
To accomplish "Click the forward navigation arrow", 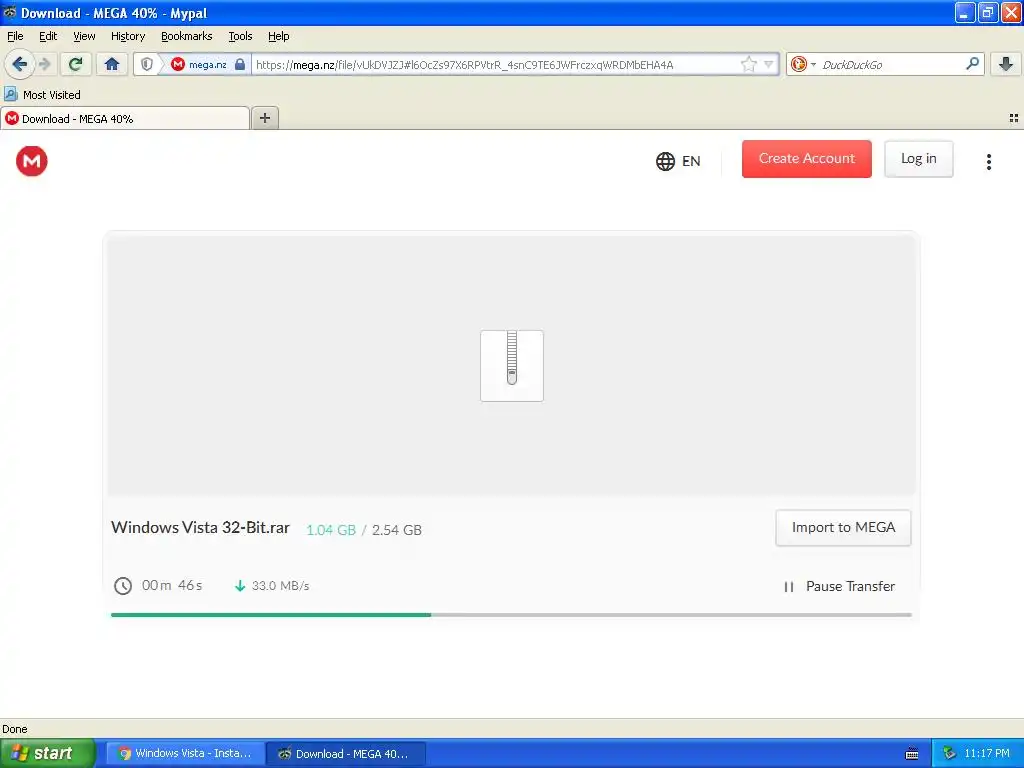I will [x=44, y=64].
